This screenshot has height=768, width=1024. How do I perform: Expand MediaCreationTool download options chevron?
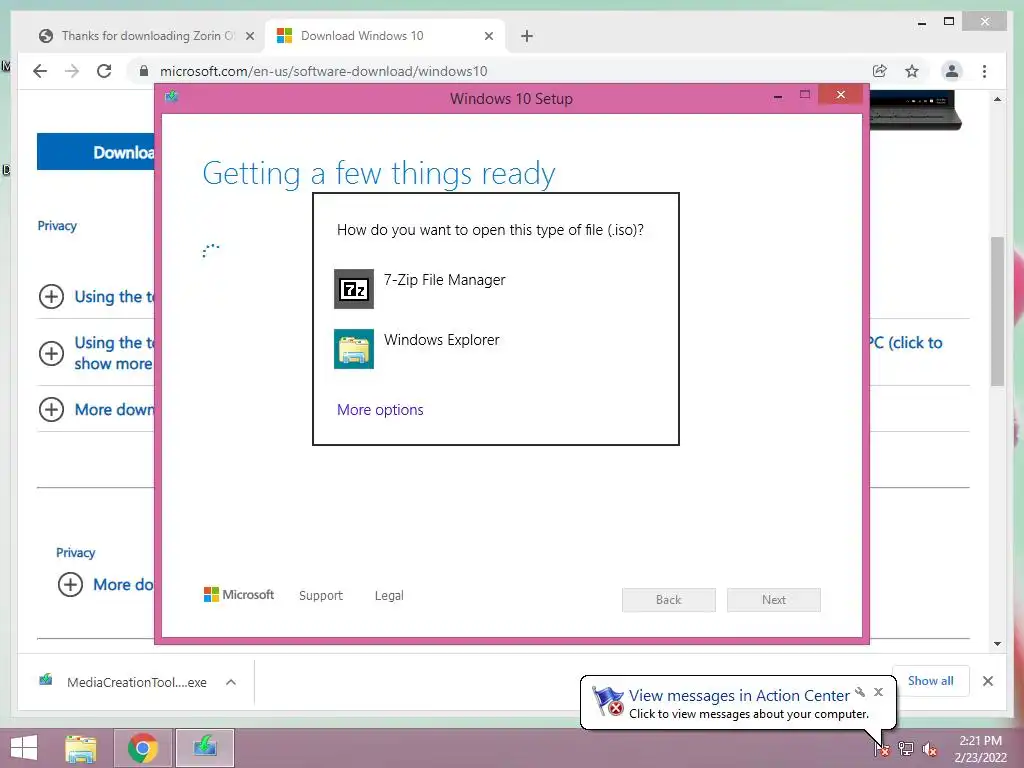click(231, 682)
